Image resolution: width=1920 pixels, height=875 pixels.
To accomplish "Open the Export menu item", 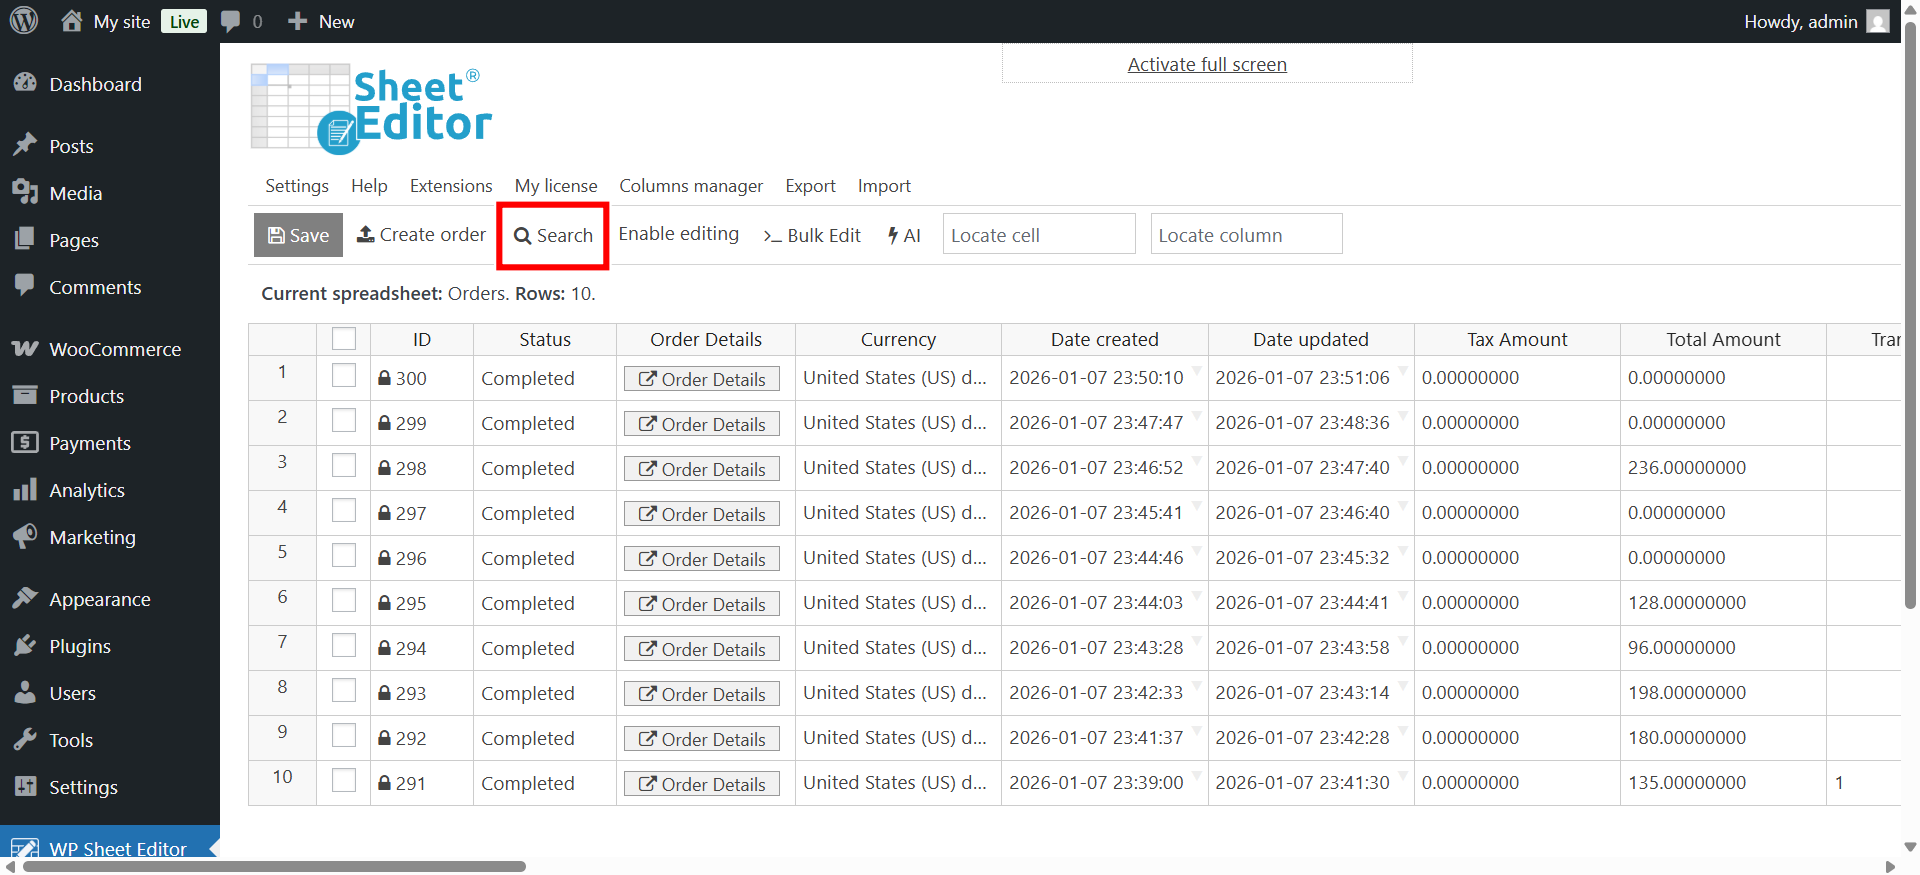I will (810, 186).
